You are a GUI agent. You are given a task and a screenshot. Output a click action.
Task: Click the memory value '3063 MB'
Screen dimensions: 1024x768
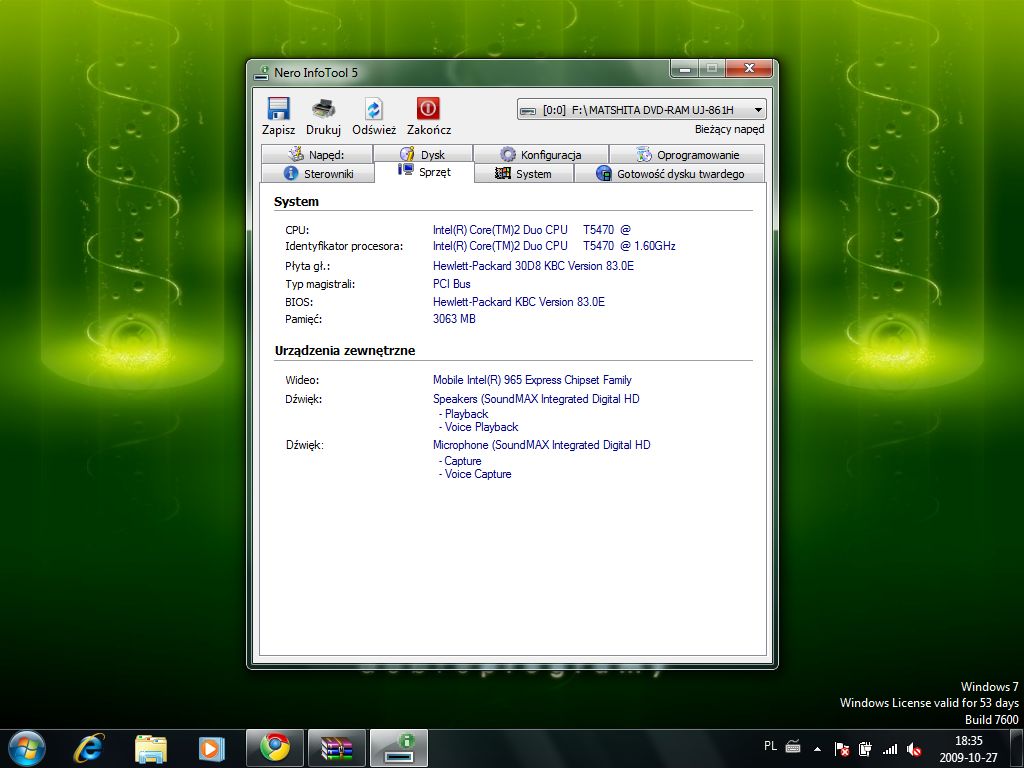[x=454, y=319]
